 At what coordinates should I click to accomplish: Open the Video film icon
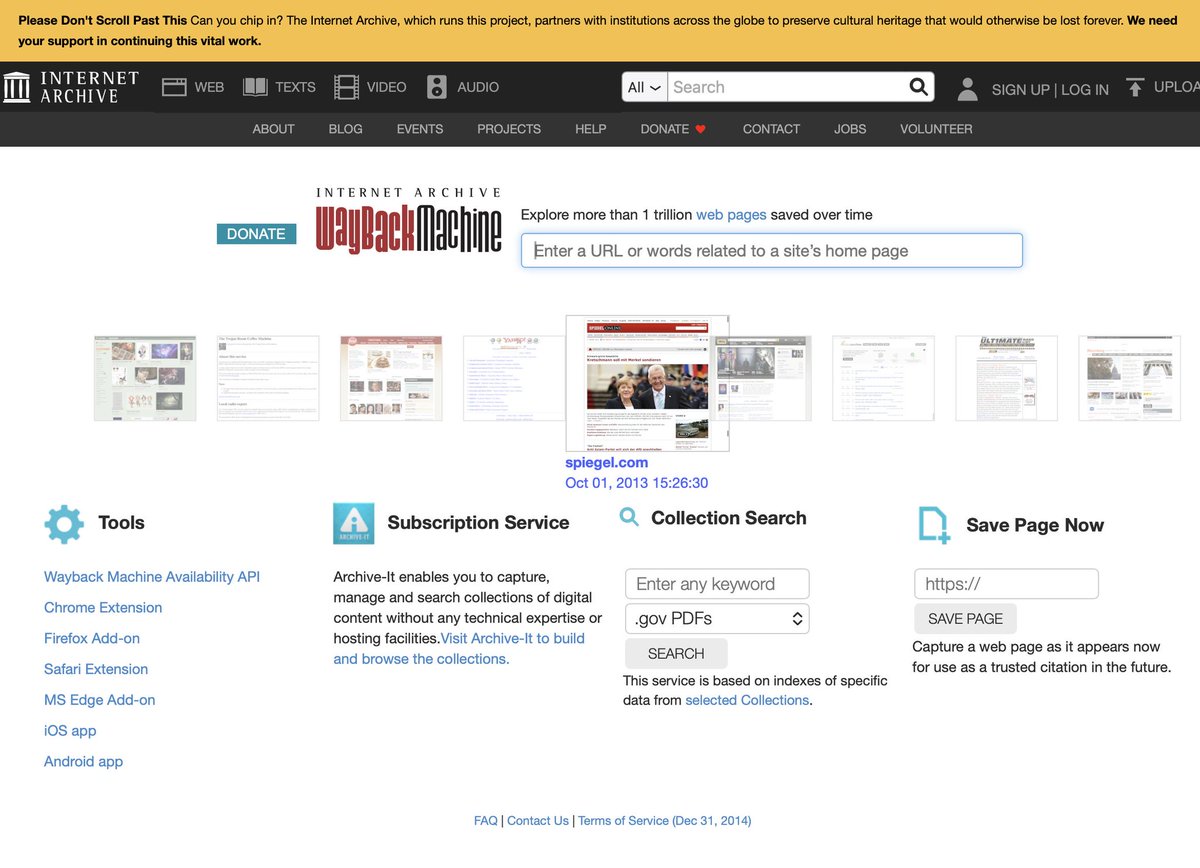(x=346, y=87)
